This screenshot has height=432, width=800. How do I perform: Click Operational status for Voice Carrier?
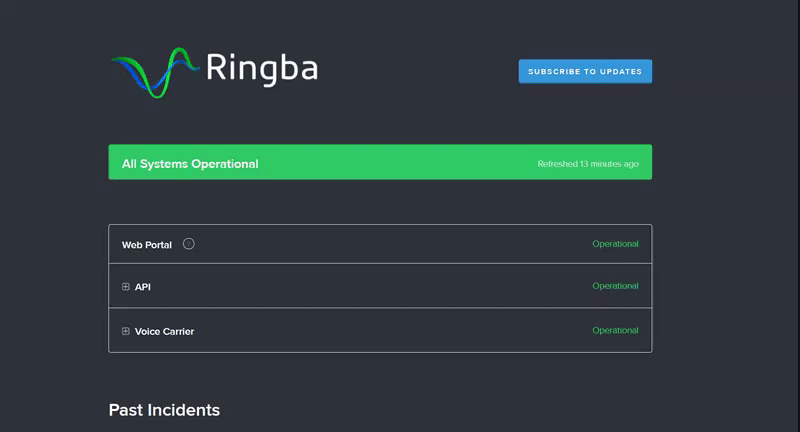pos(615,330)
